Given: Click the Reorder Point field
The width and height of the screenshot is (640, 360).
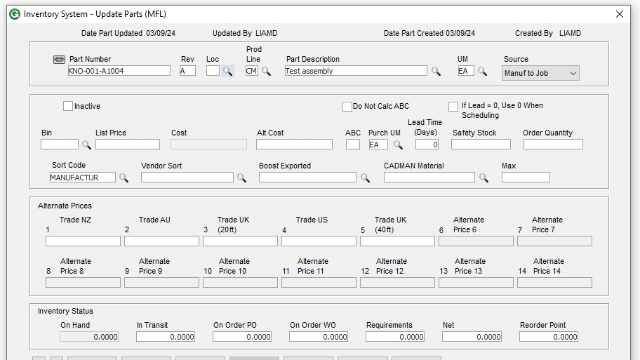Looking at the screenshot, I should (549, 337).
